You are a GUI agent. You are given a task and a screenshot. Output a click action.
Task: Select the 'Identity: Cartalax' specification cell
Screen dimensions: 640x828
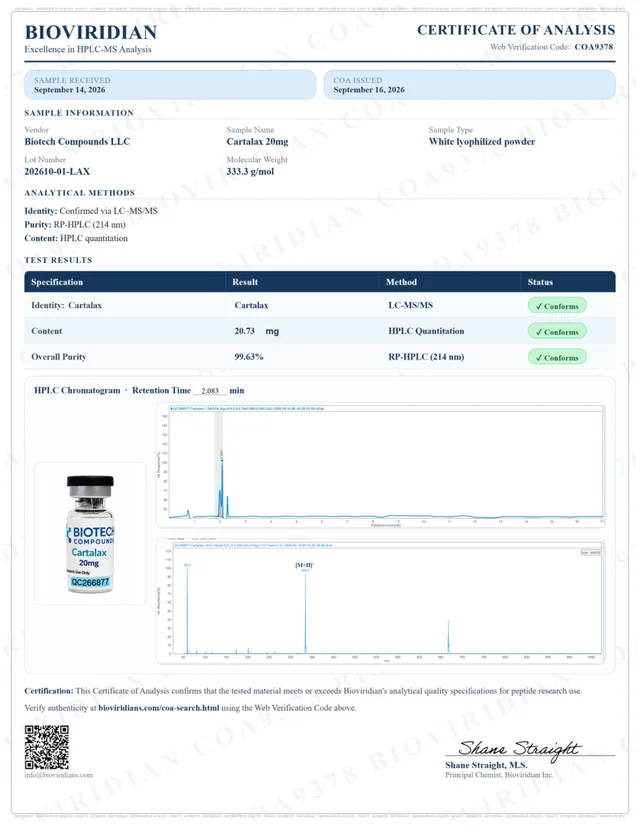(x=67, y=305)
